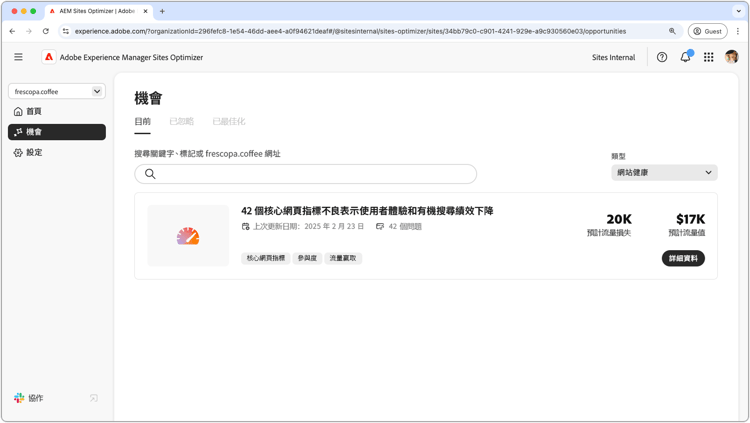Go to 機會 in the sidebar
This screenshot has width=750, height=423.
pos(57,132)
